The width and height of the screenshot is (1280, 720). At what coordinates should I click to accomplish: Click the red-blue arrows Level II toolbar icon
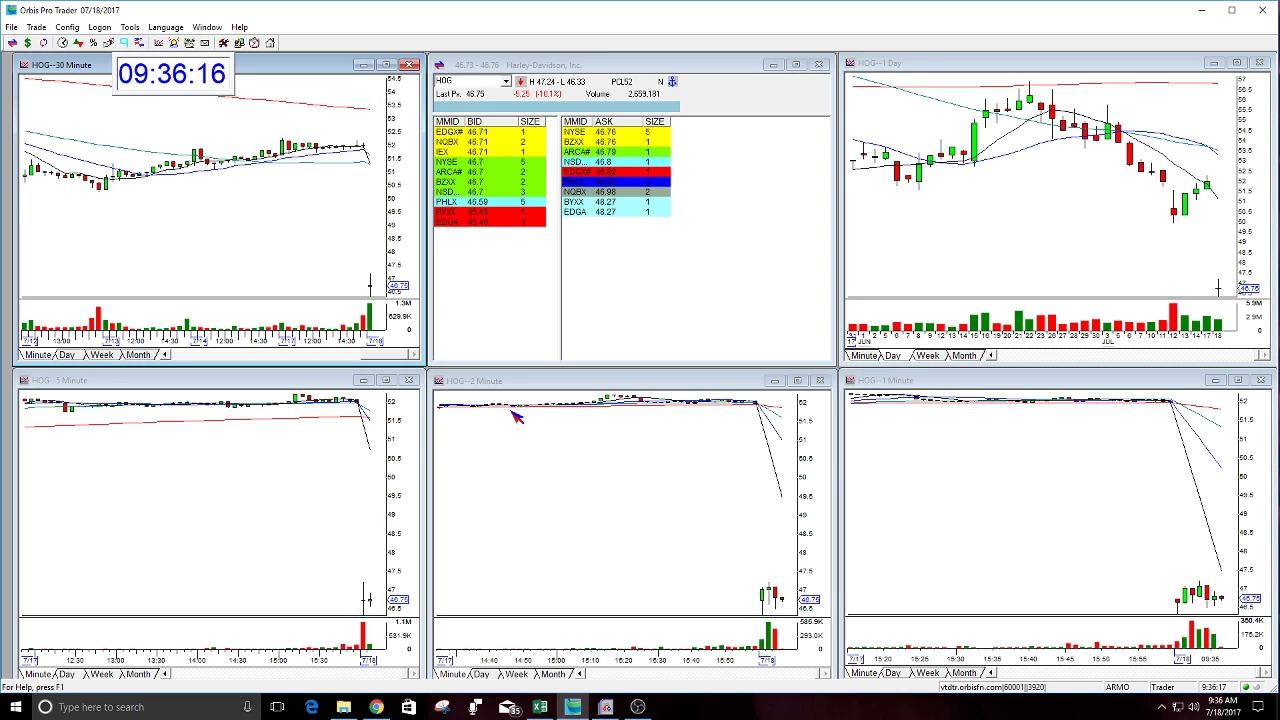point(12,43)
